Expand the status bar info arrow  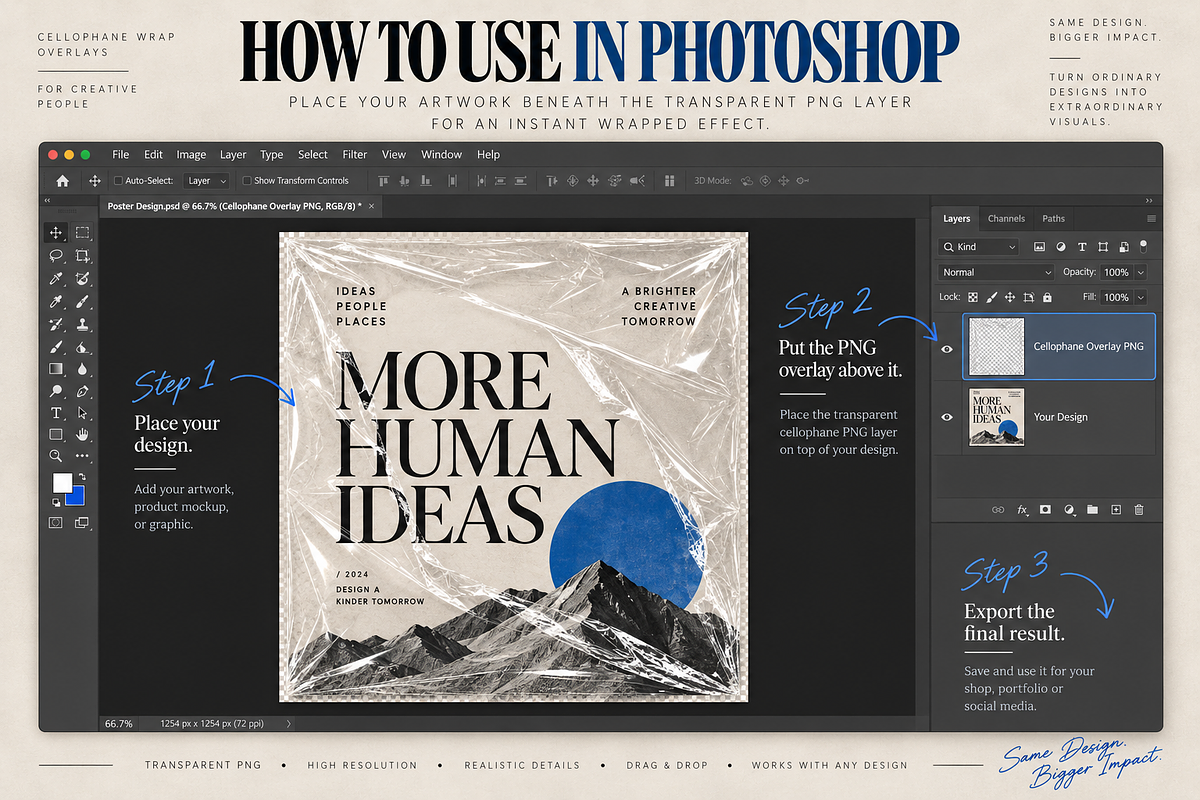tap(289, 723)
